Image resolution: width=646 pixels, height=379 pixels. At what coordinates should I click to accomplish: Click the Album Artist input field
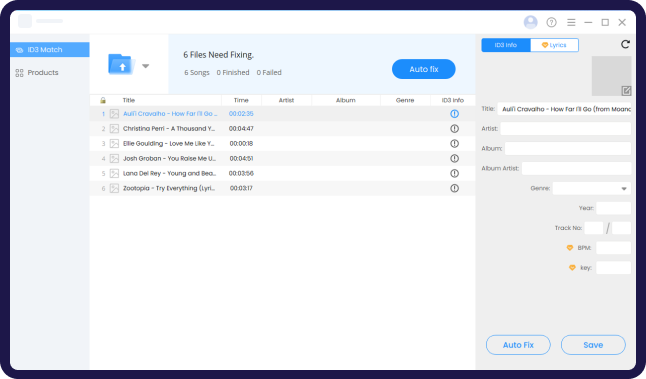(576, 168)
